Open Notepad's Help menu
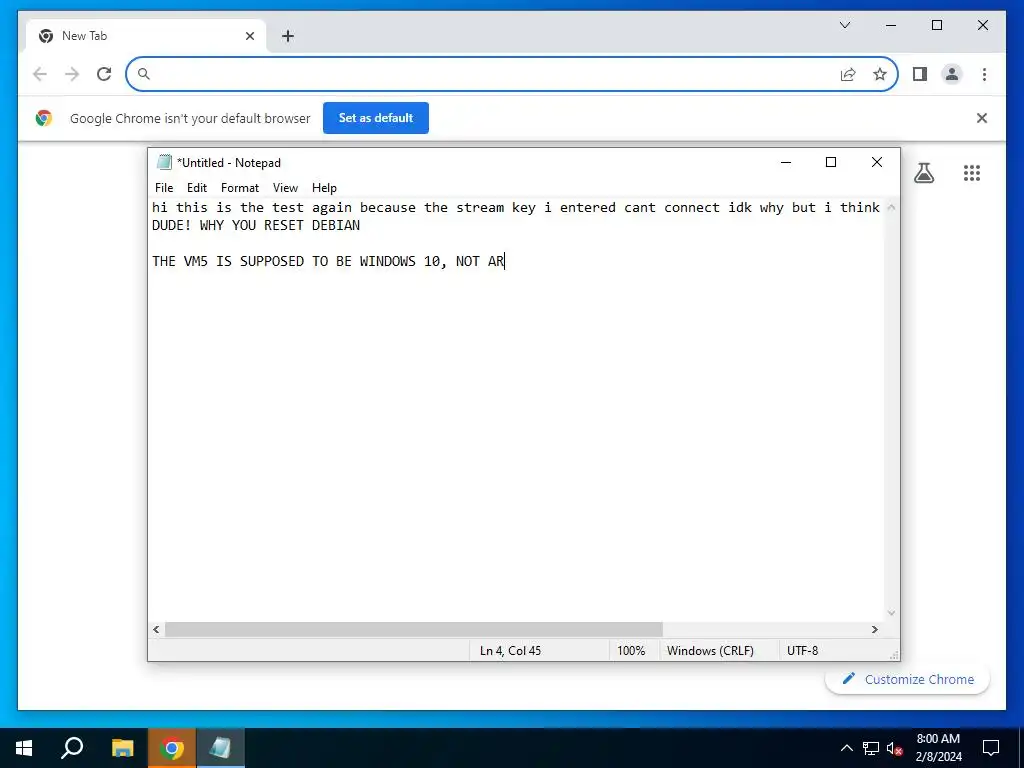This screenshot has width=1024, height=768. click(x=324, y=188)
